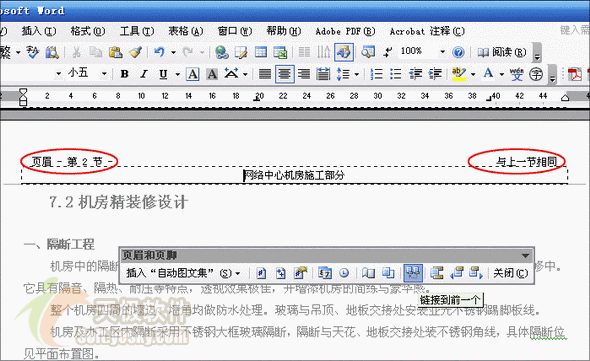The height and width of the screenshot is (361, 590).
Task: Click the font color A button
Action: [x=488, y=73]
